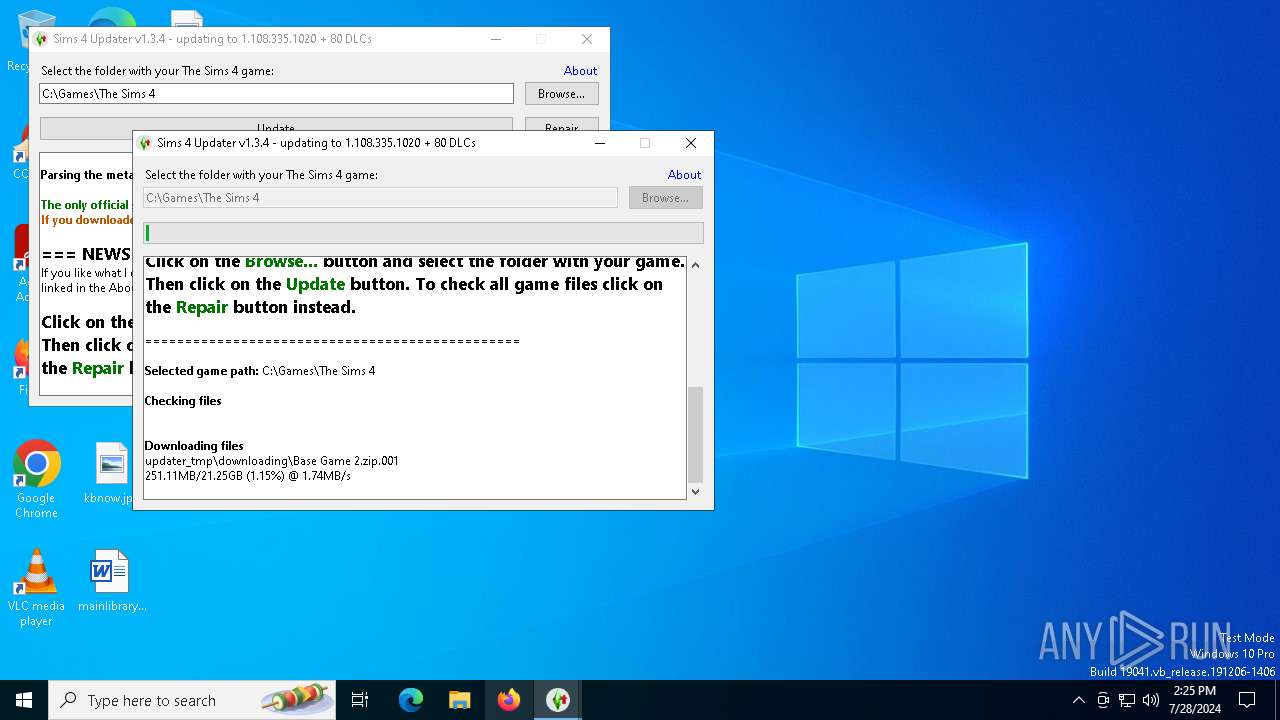Click the greyed game folder path field in front window
Viewport: 1280px width, 720px height.
[x=380, y=198]
